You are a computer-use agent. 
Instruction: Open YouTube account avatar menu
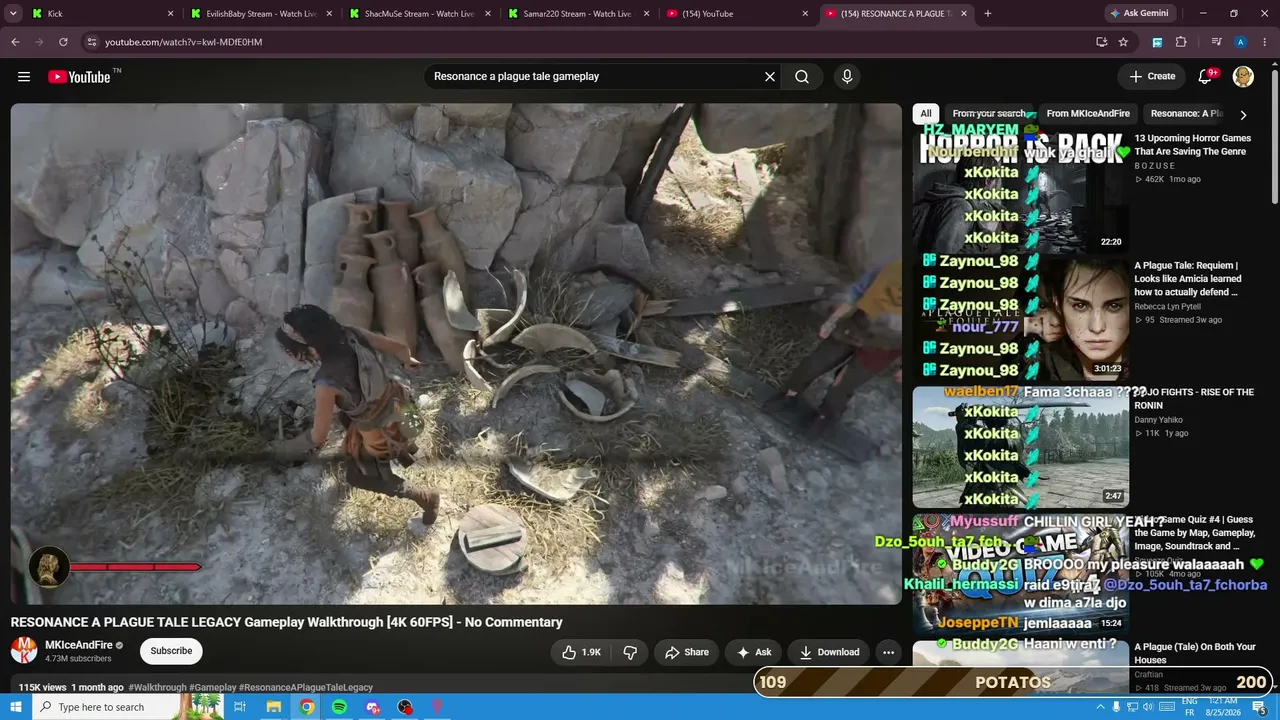click(x=1243, y=77)
